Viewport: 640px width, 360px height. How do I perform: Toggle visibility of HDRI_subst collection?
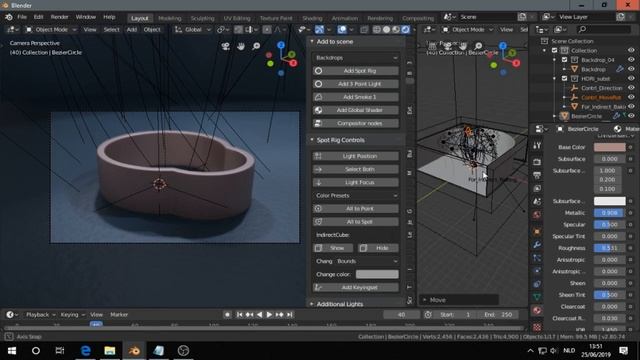[x=631, y=78]
